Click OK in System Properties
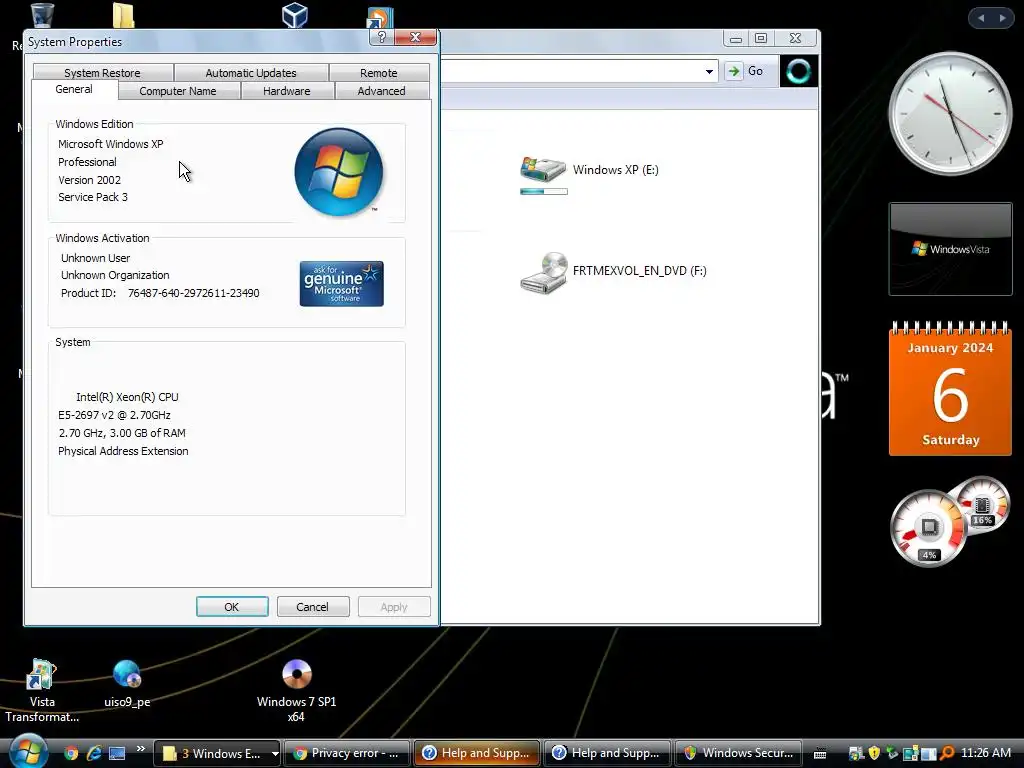This screenshot has width=1024, height=768. [x=232, y=607]
